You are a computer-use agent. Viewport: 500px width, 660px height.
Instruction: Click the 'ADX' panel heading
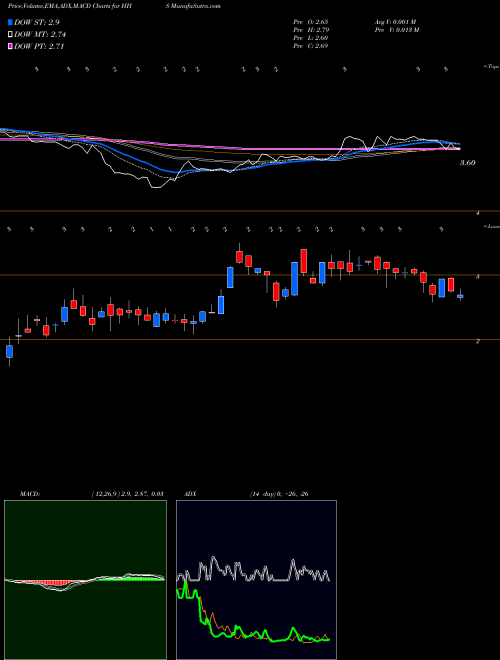pos(190,493)
